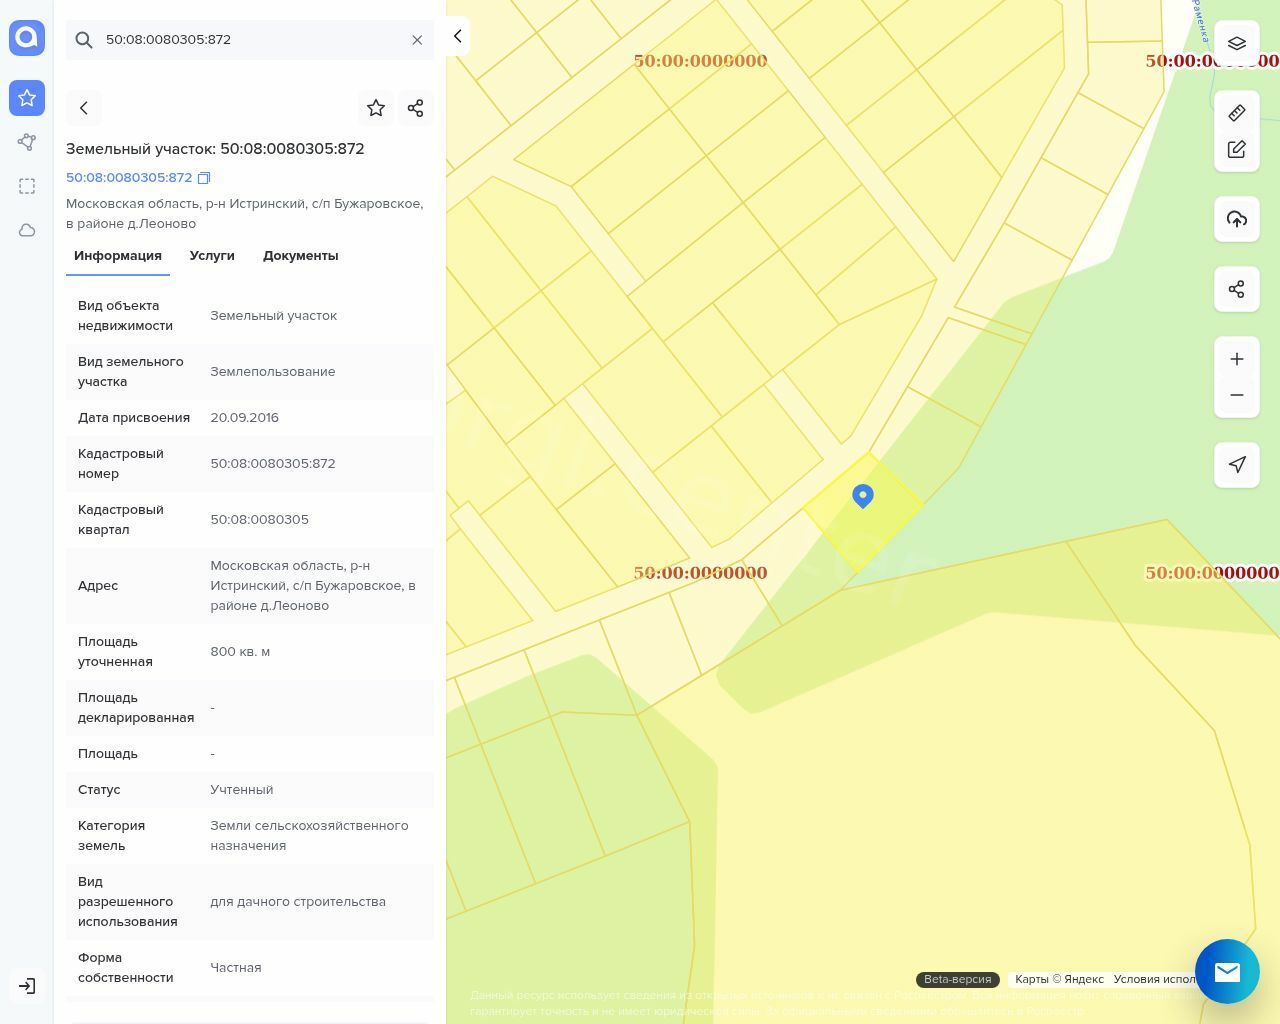
Task: Go back from the plot details
Action: pos(84,108)
